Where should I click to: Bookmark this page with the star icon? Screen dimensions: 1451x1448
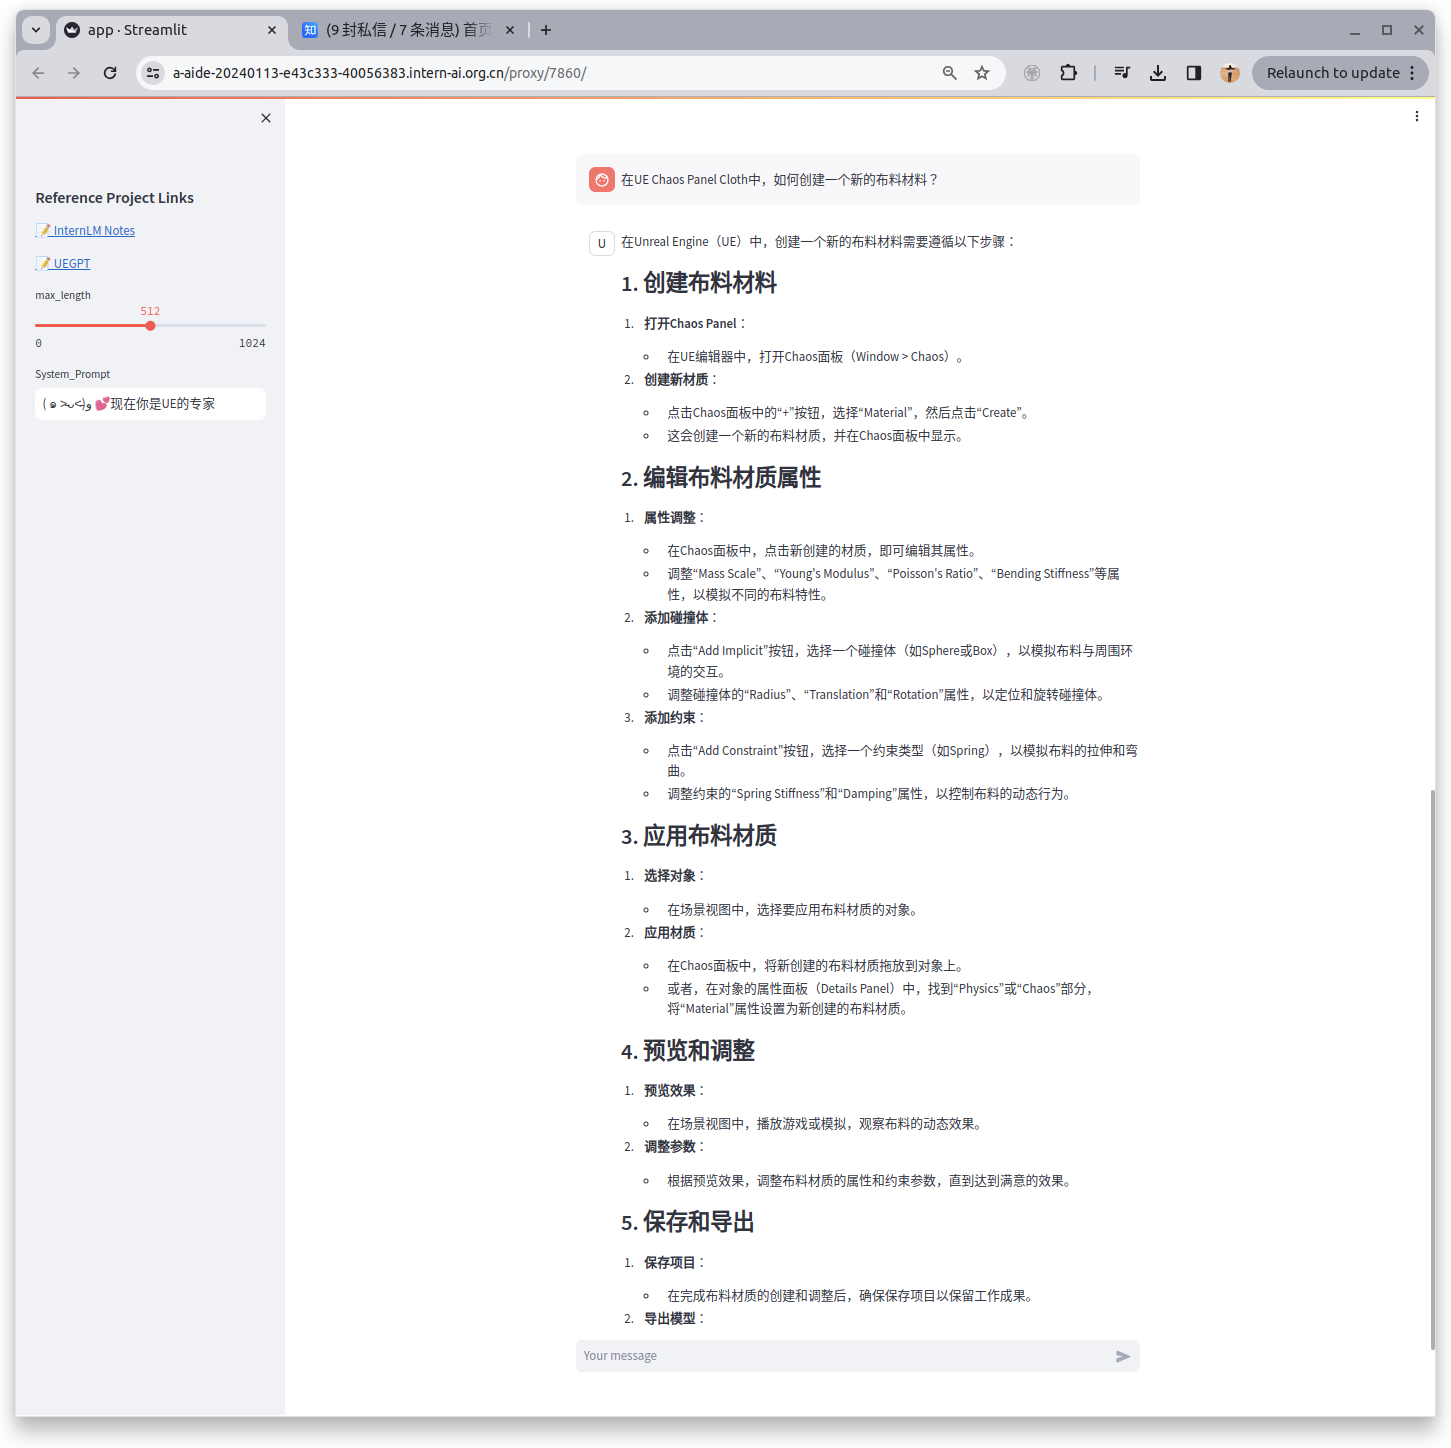(x=982, y=73)
